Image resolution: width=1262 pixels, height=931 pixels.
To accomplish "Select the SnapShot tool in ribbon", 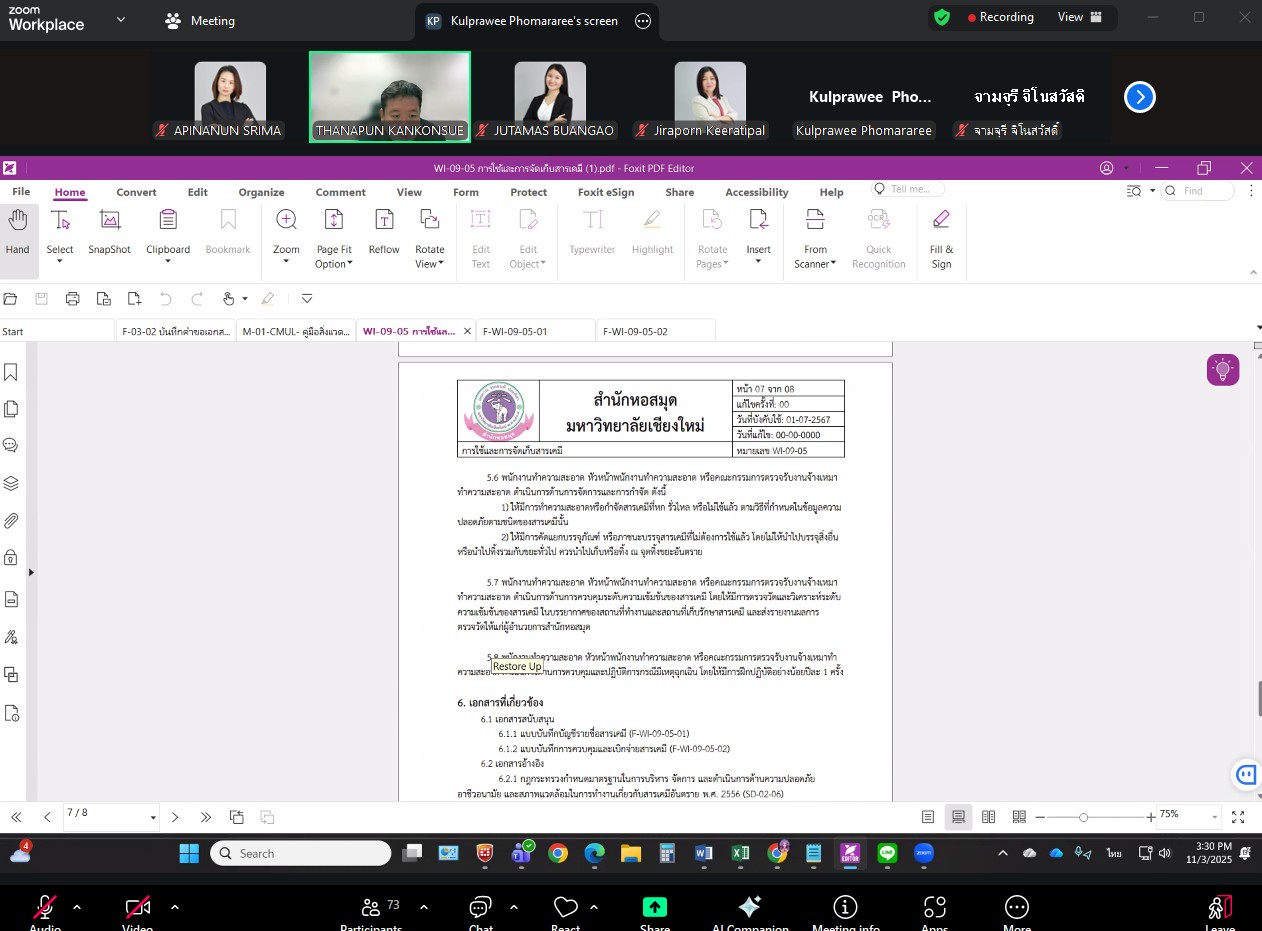I will [x=109, y=232].
